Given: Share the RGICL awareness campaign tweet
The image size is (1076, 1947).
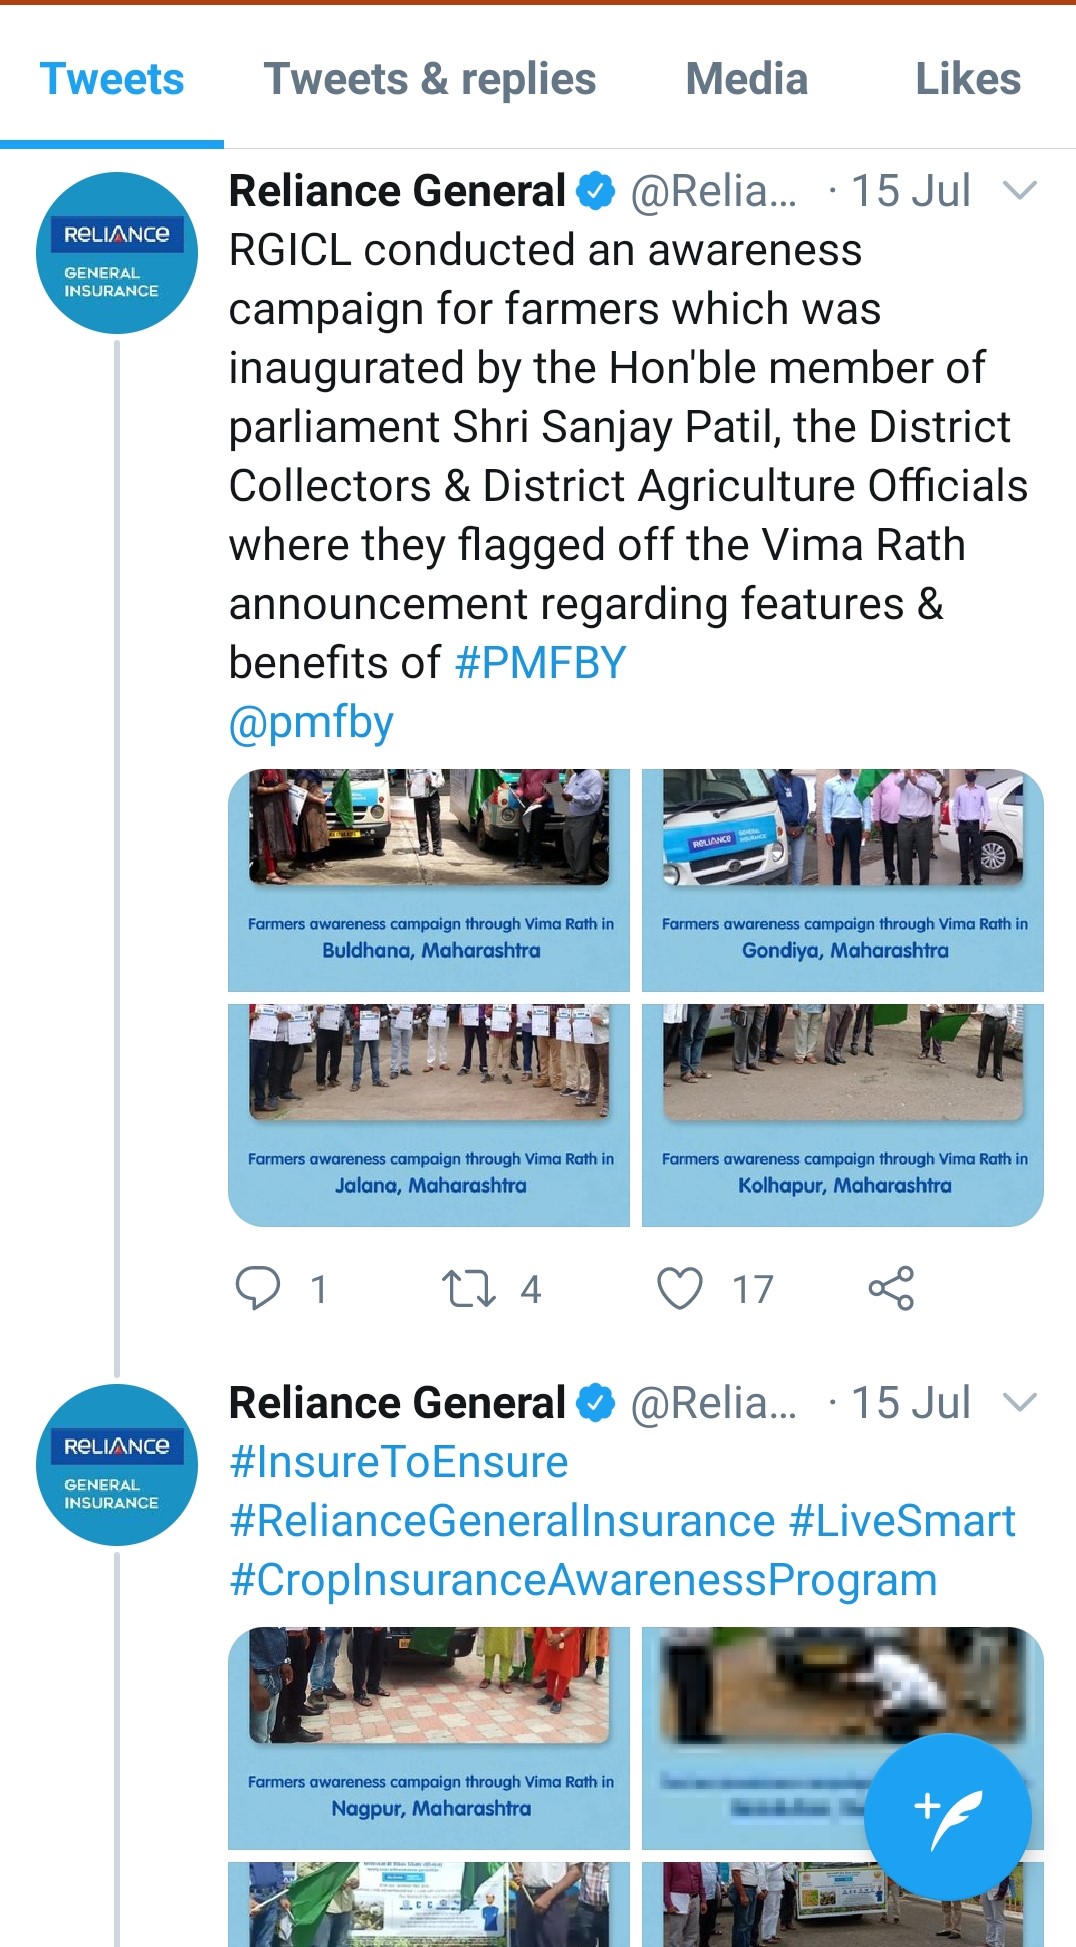Looking at the screenshot, I should click(891, 1288).
